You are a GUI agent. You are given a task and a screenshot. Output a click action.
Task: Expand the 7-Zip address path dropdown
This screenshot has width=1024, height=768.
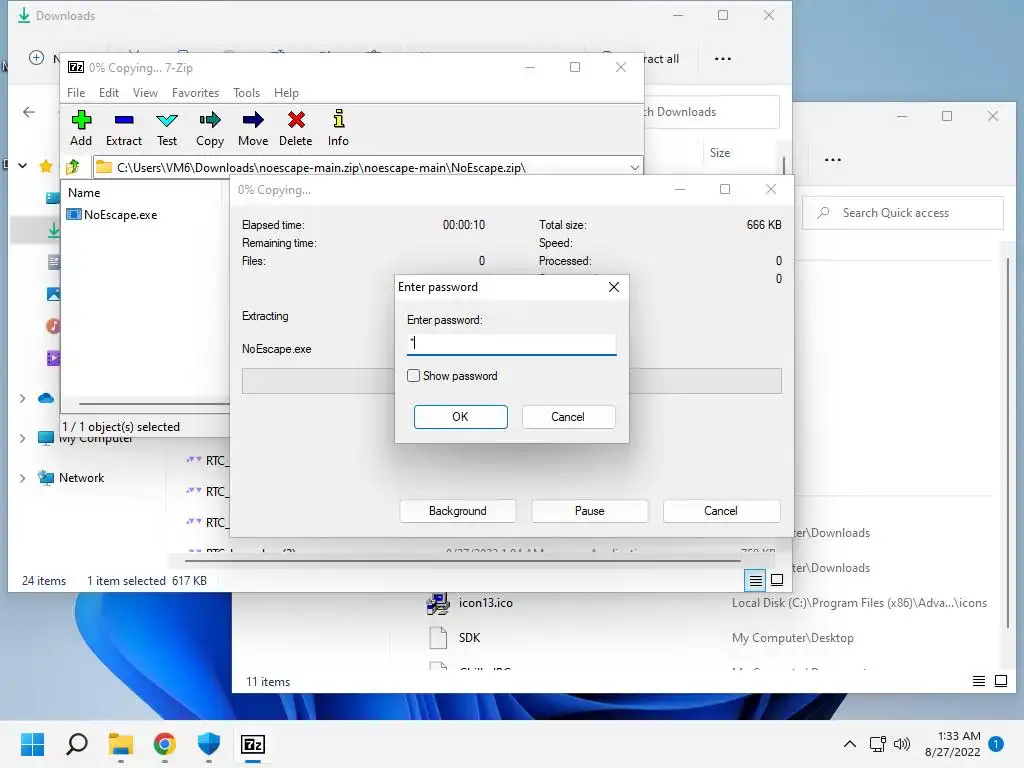pyautogui.click(x=634, y=168)
